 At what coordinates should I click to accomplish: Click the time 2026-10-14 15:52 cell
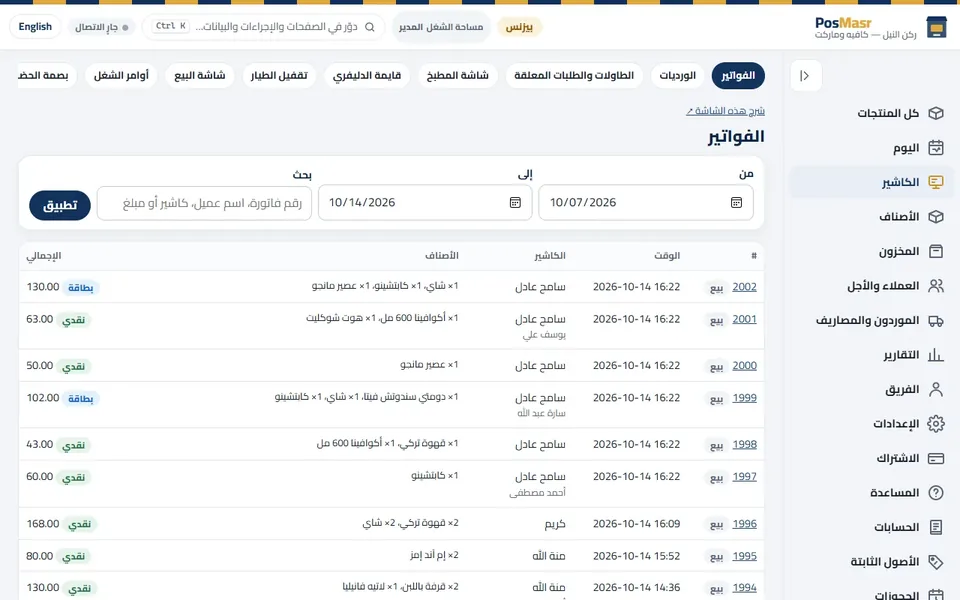click(636, 556)
